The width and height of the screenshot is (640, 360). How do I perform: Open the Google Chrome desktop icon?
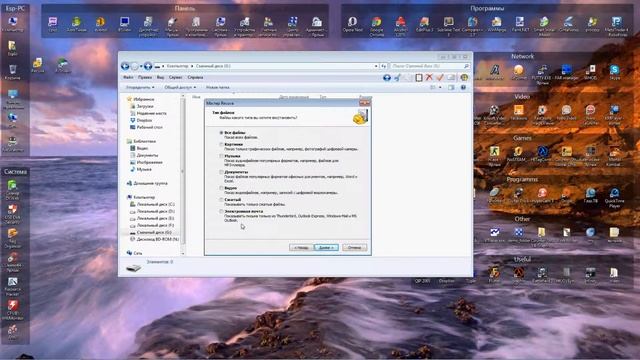[376, 25]
